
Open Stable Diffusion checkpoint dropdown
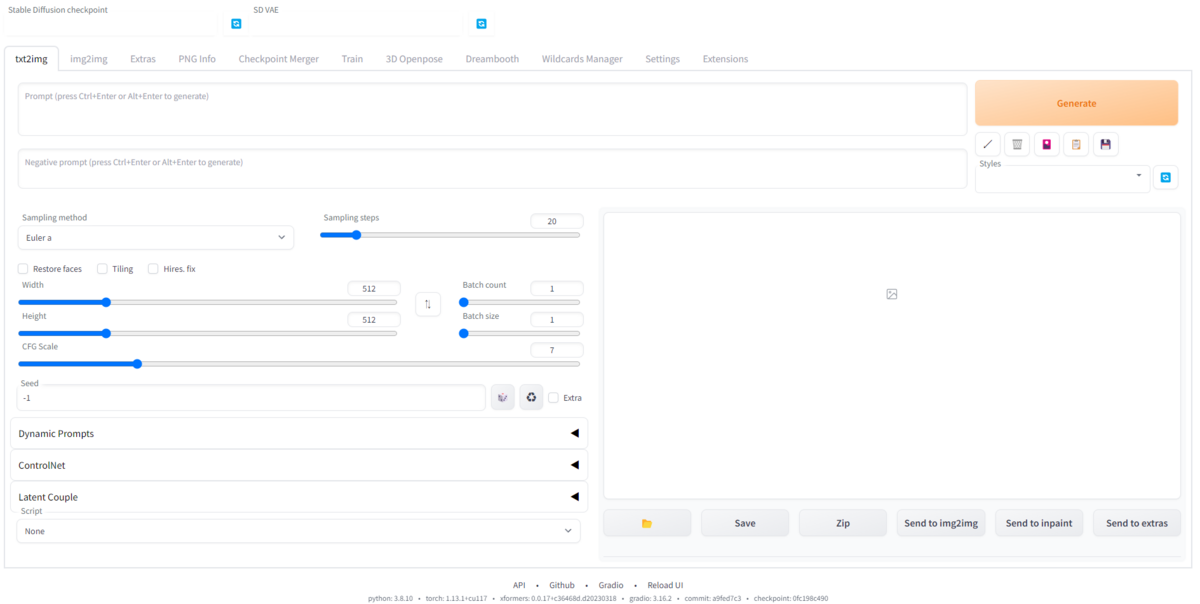point(112,25)
